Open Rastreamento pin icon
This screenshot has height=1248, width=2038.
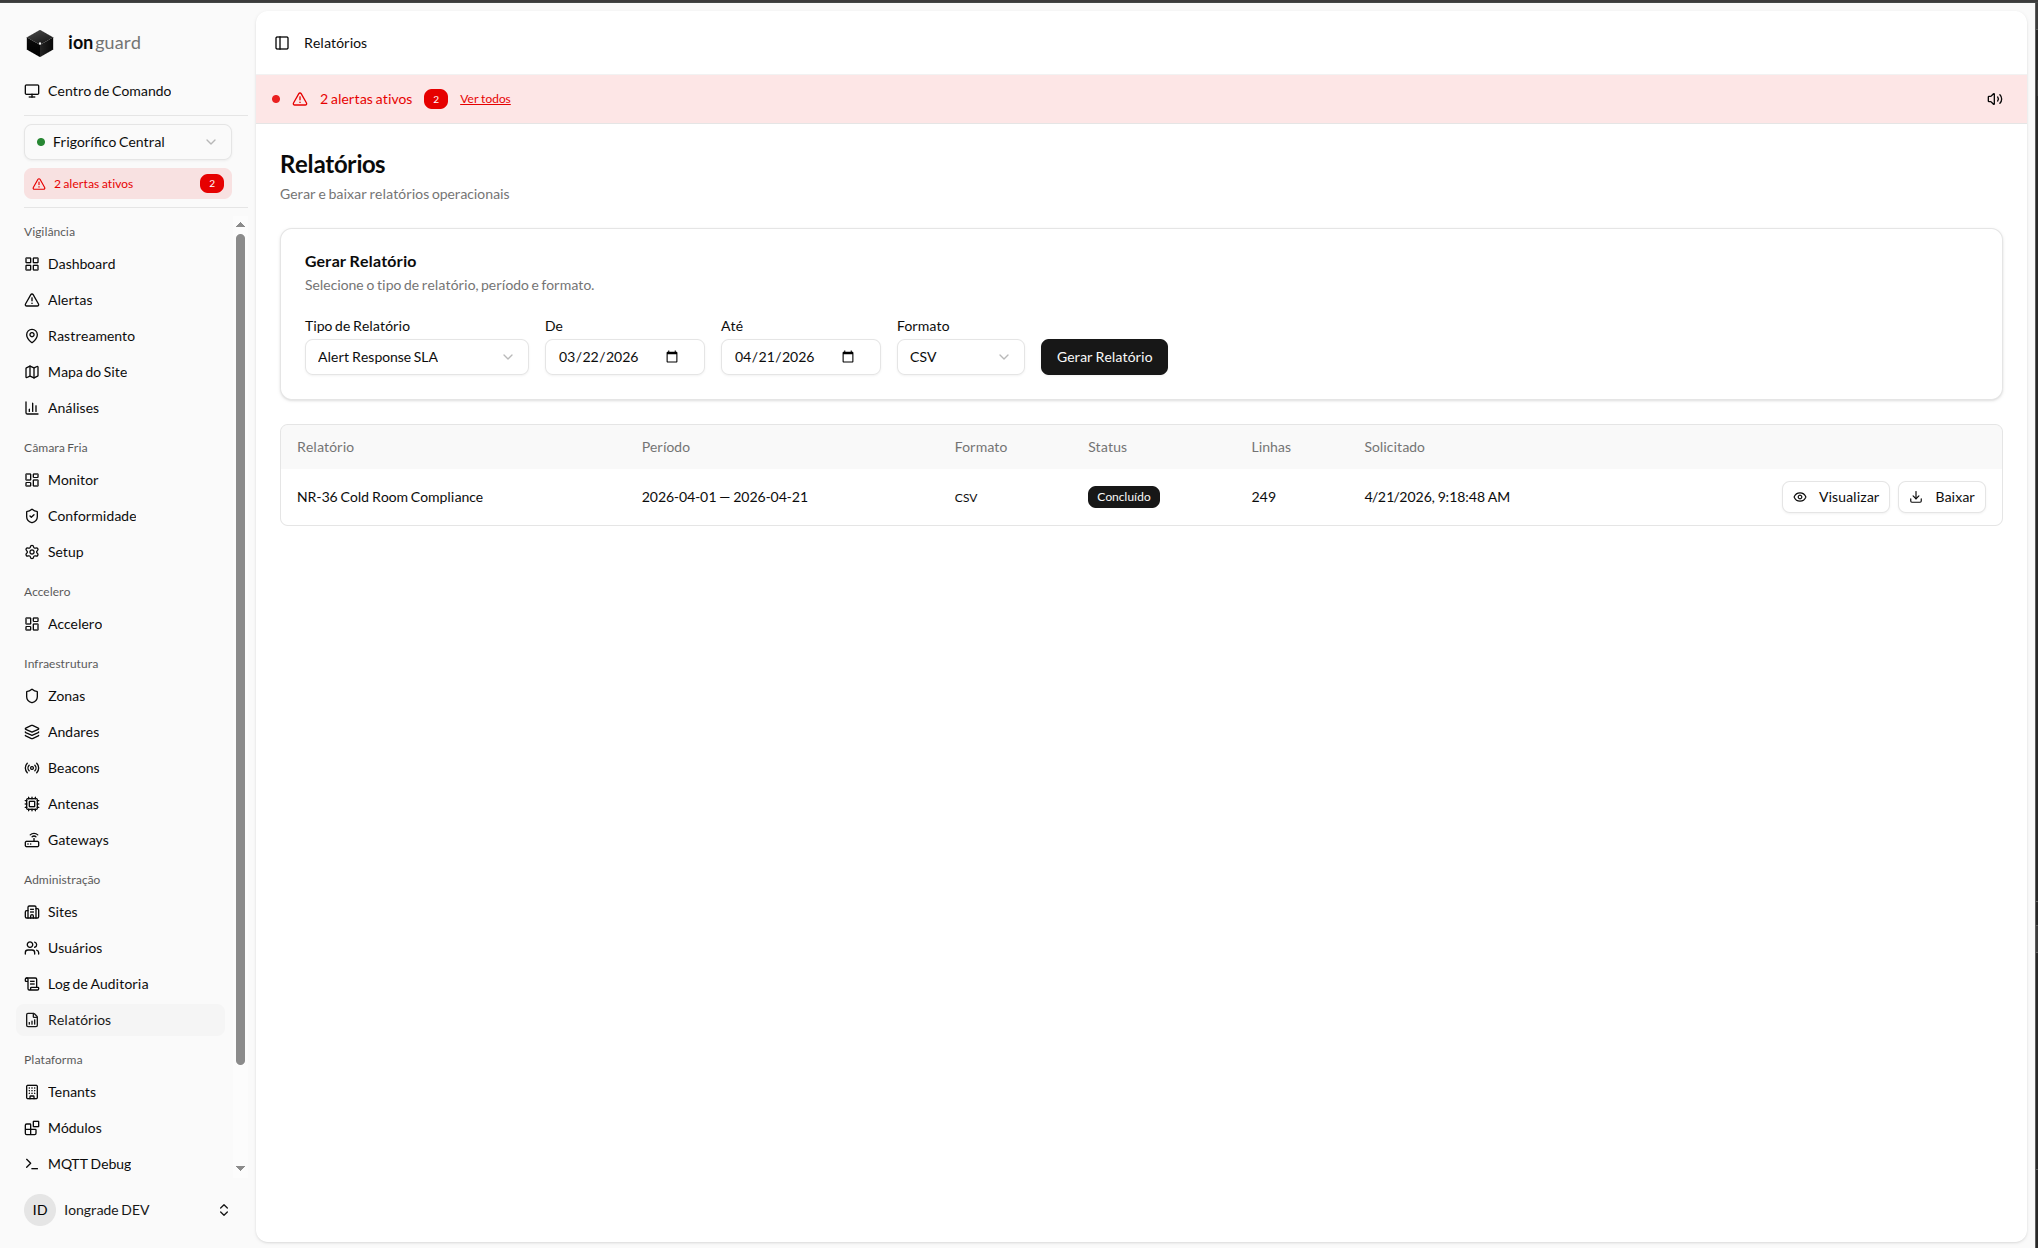pos(32,336)
